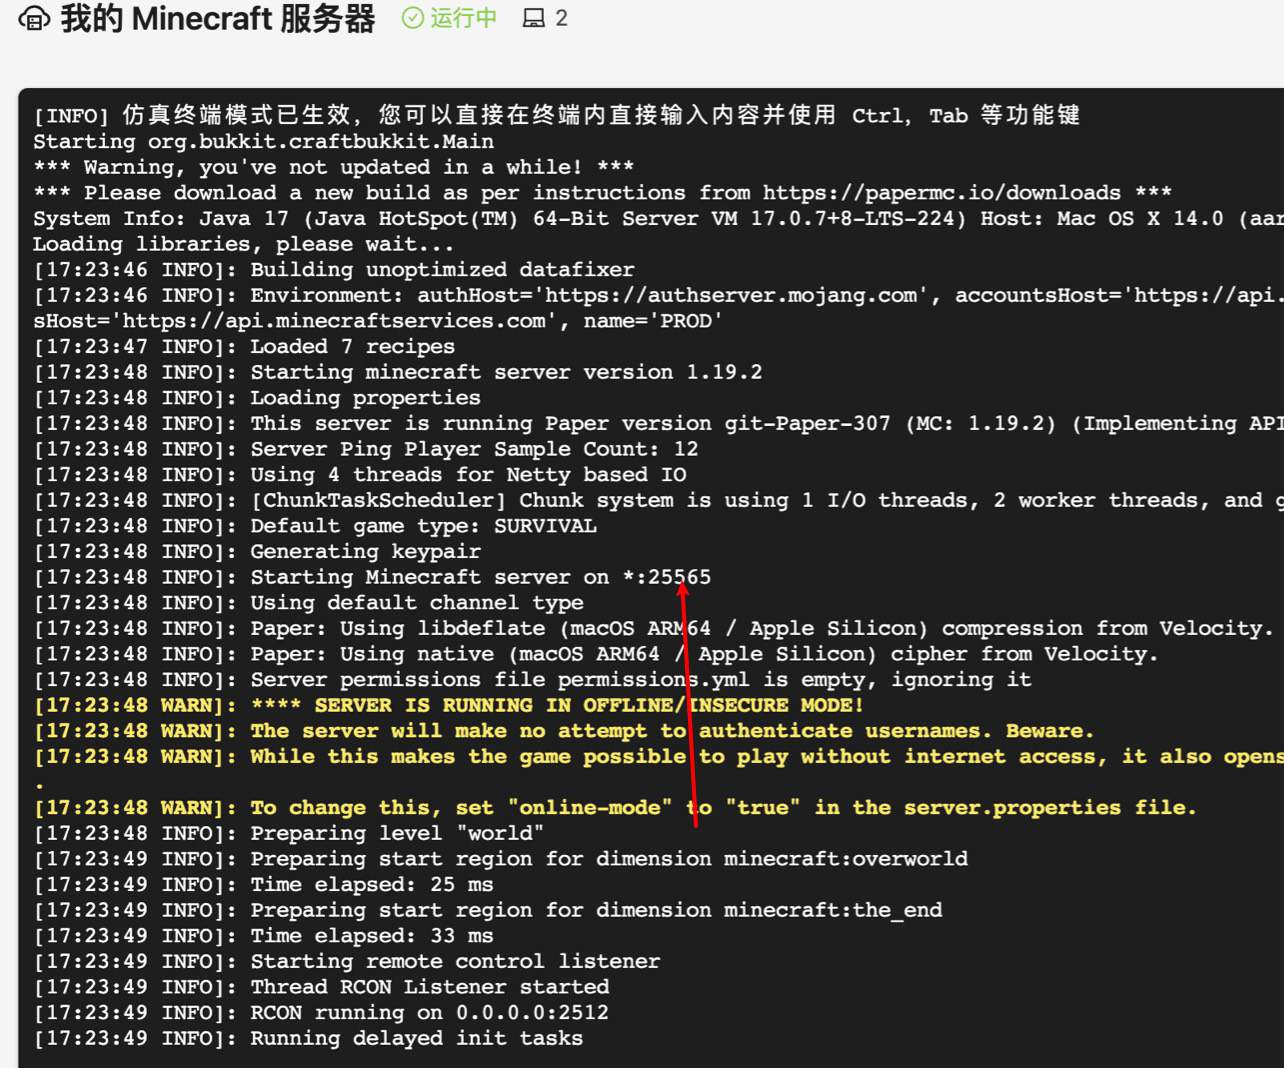Click the "Running delayed init tasks" log line
Image resolution: width=1284 pixels, height=1068 pixels.
tap(416, 1038)
